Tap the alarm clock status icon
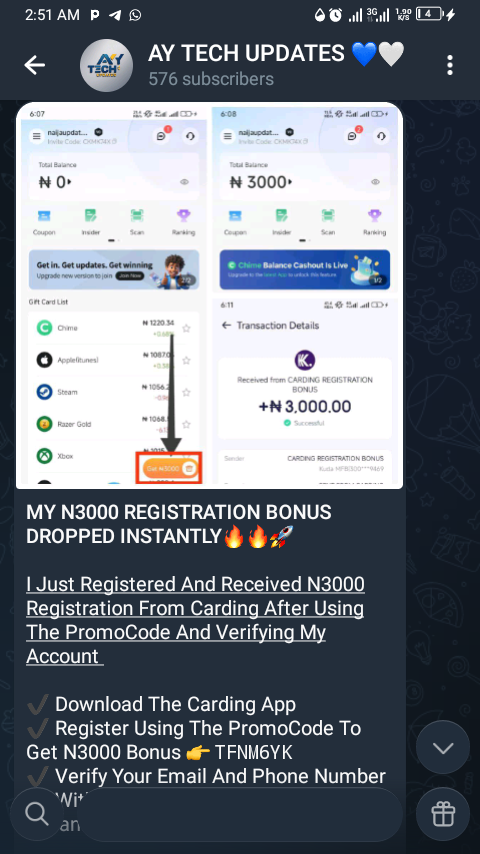The width and height of the screenshot is (480, 854). tap(336, 15)
